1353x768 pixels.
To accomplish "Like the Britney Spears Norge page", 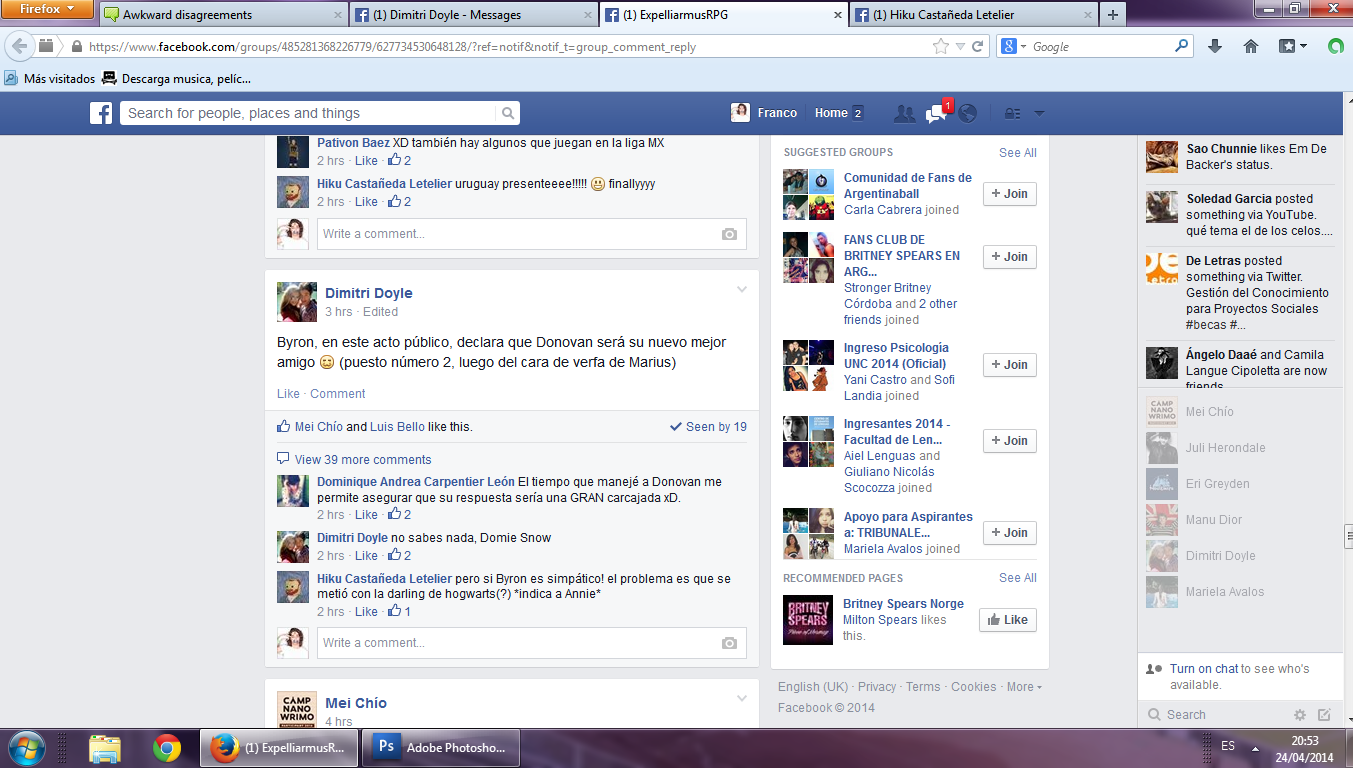I will pyautogui.click(x=1008, y=620).
